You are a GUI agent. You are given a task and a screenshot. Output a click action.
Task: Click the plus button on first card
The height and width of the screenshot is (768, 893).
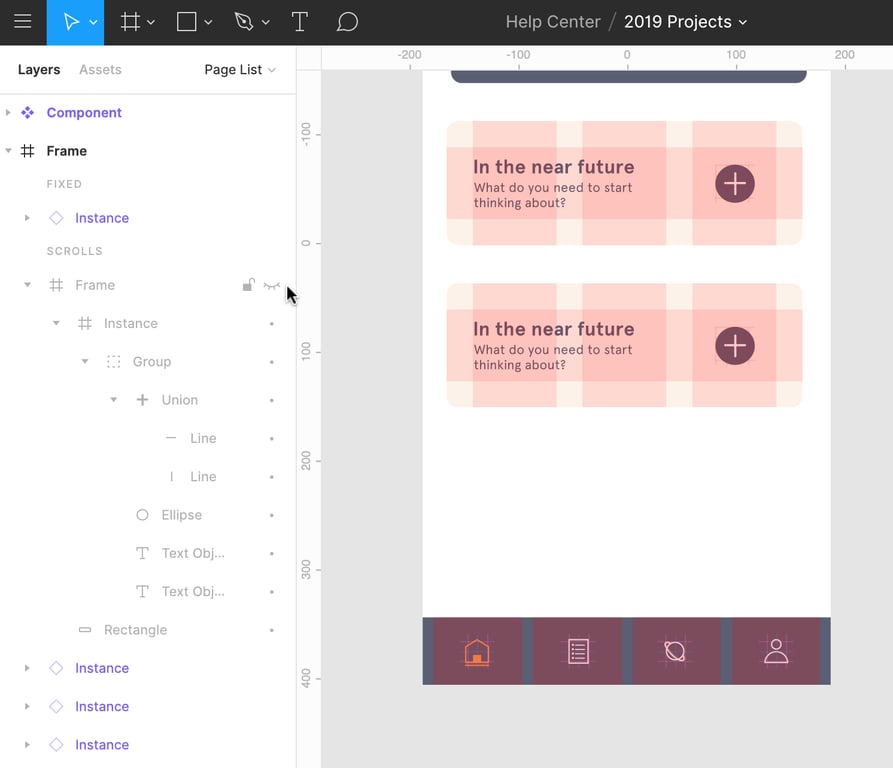(x=735, y=183)
